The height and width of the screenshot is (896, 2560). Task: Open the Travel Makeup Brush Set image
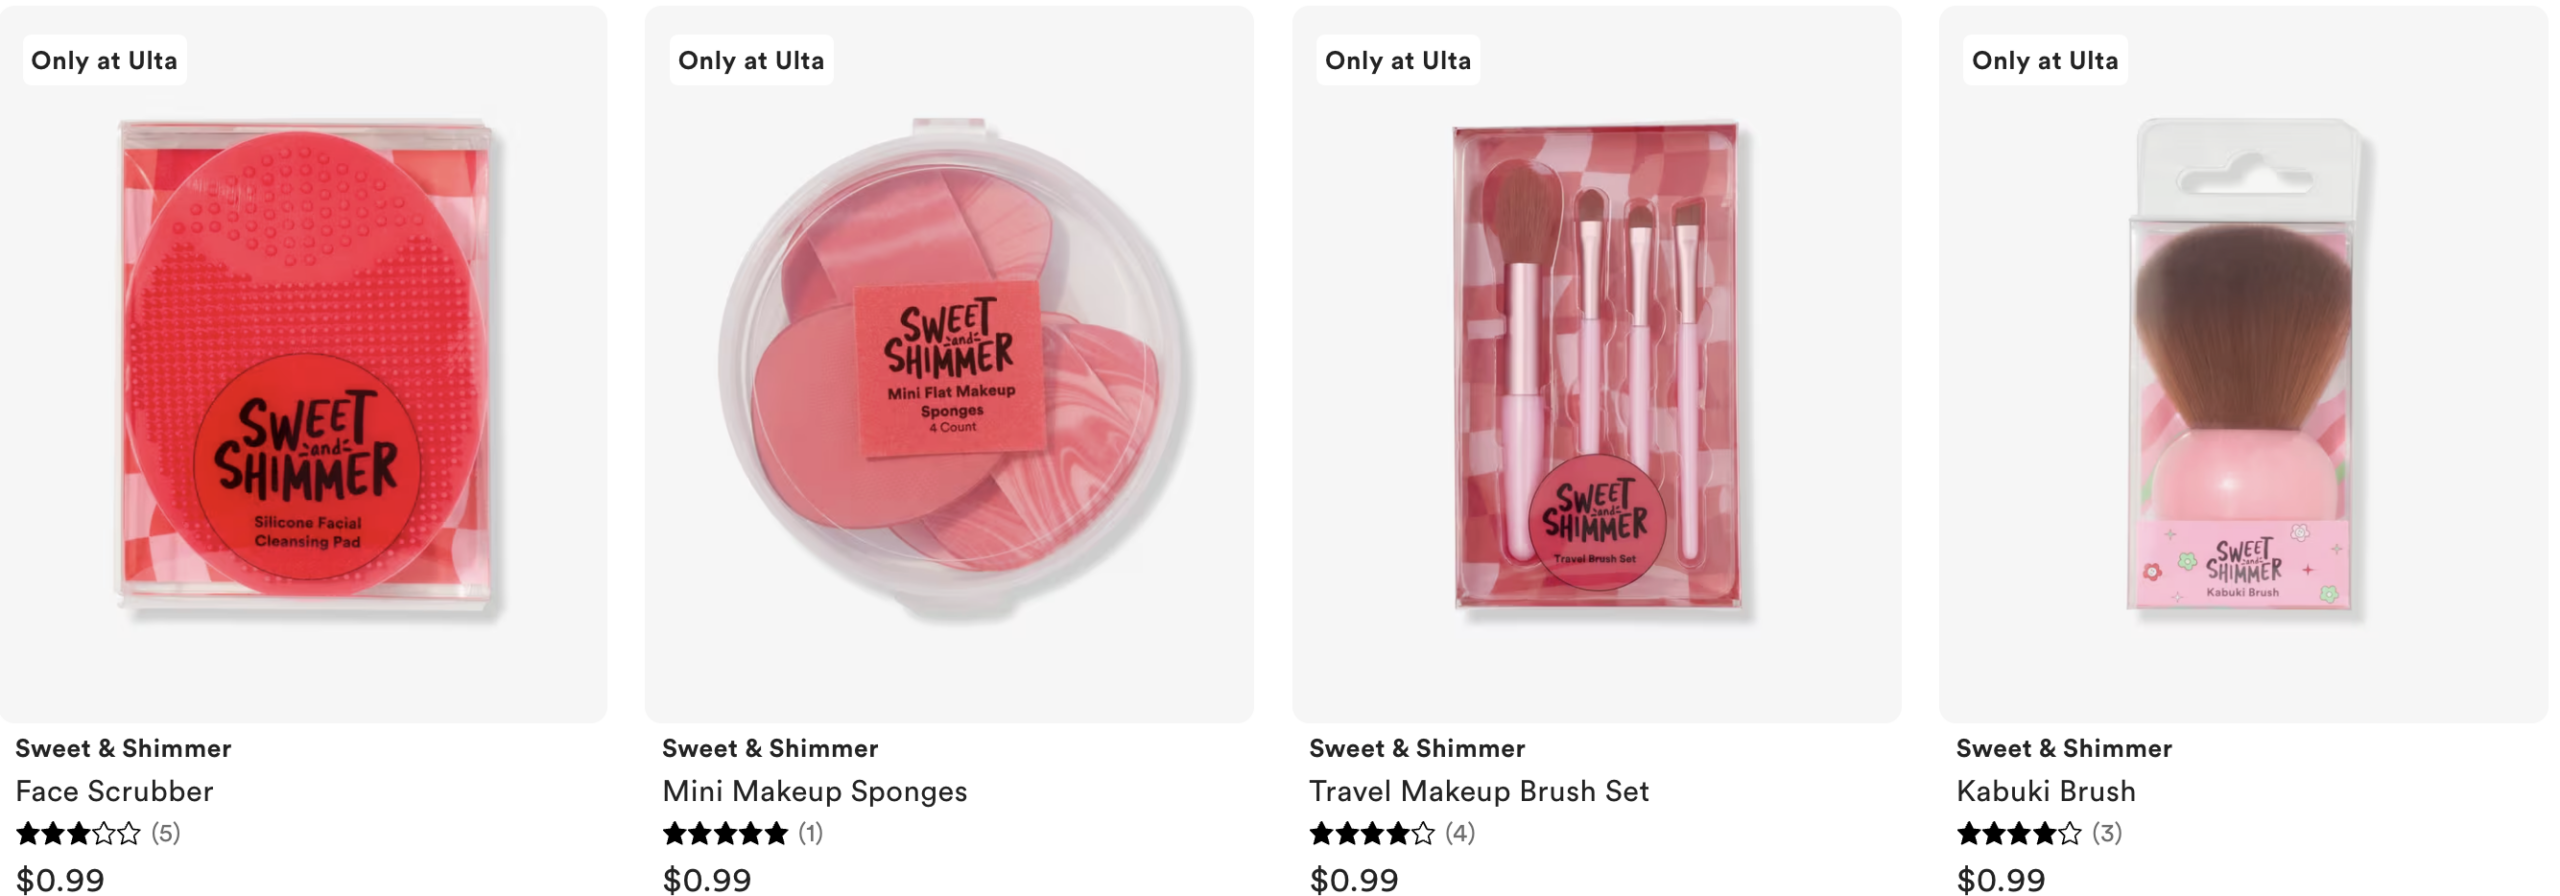pos(1597,366)
